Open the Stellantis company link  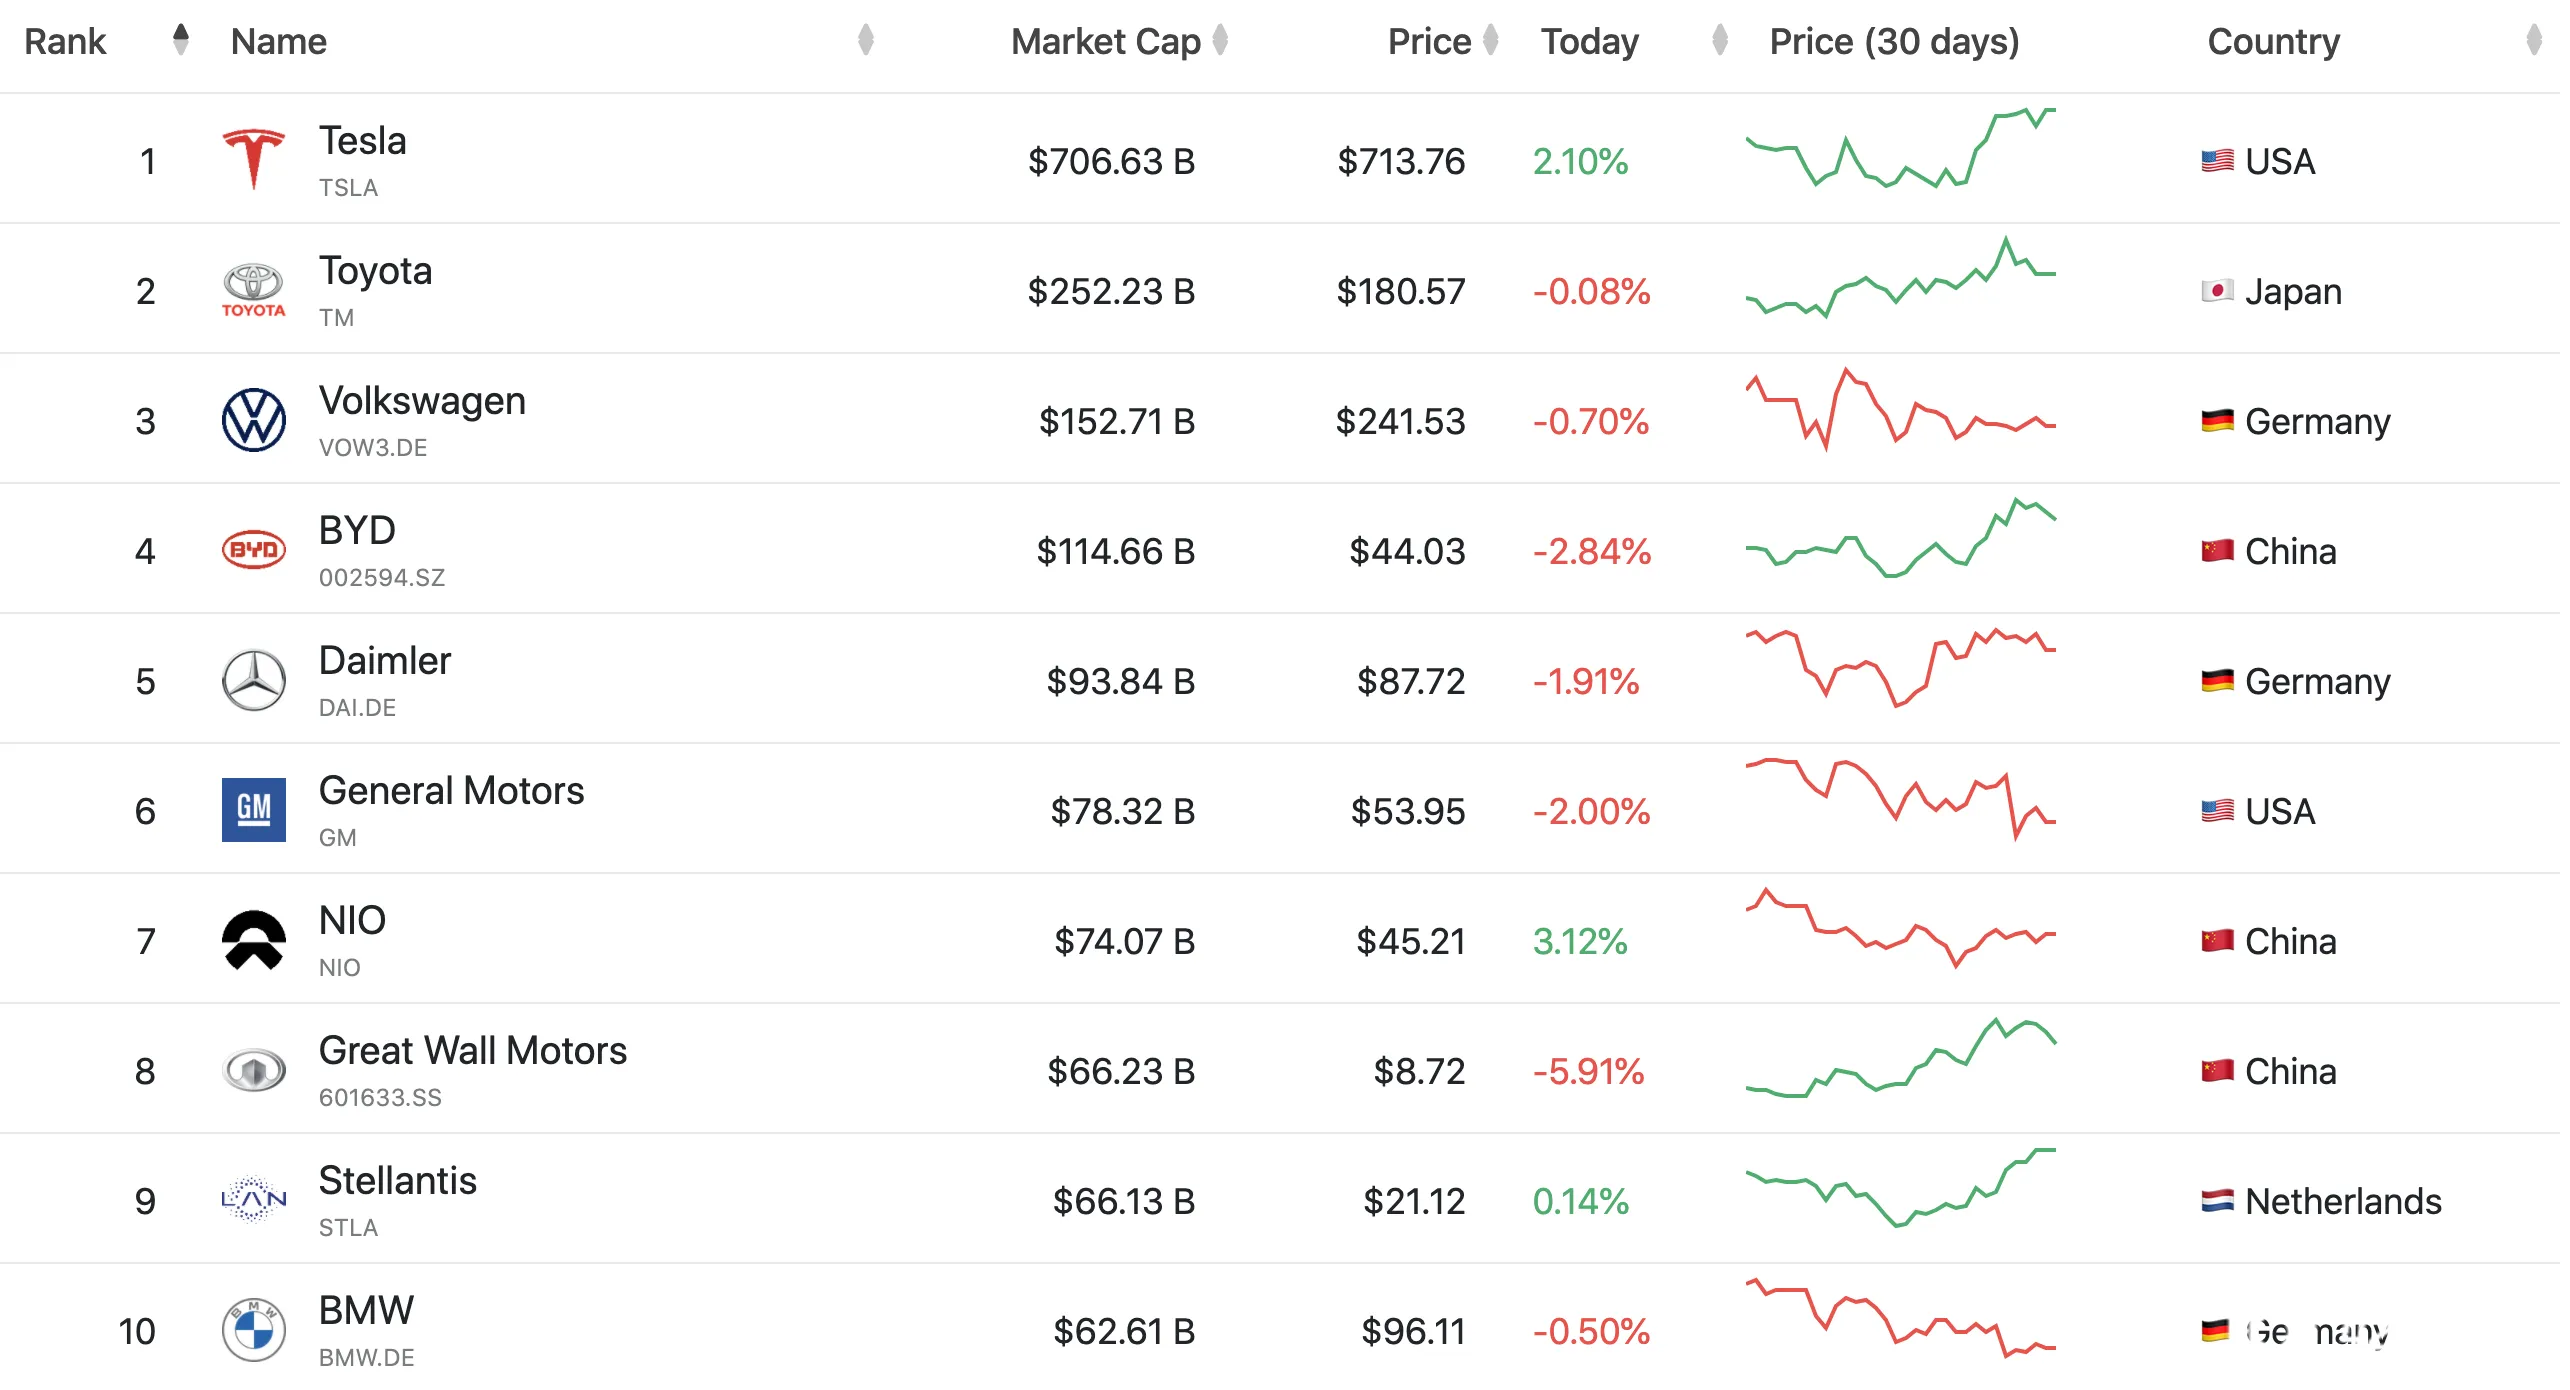coord(398,1180)
